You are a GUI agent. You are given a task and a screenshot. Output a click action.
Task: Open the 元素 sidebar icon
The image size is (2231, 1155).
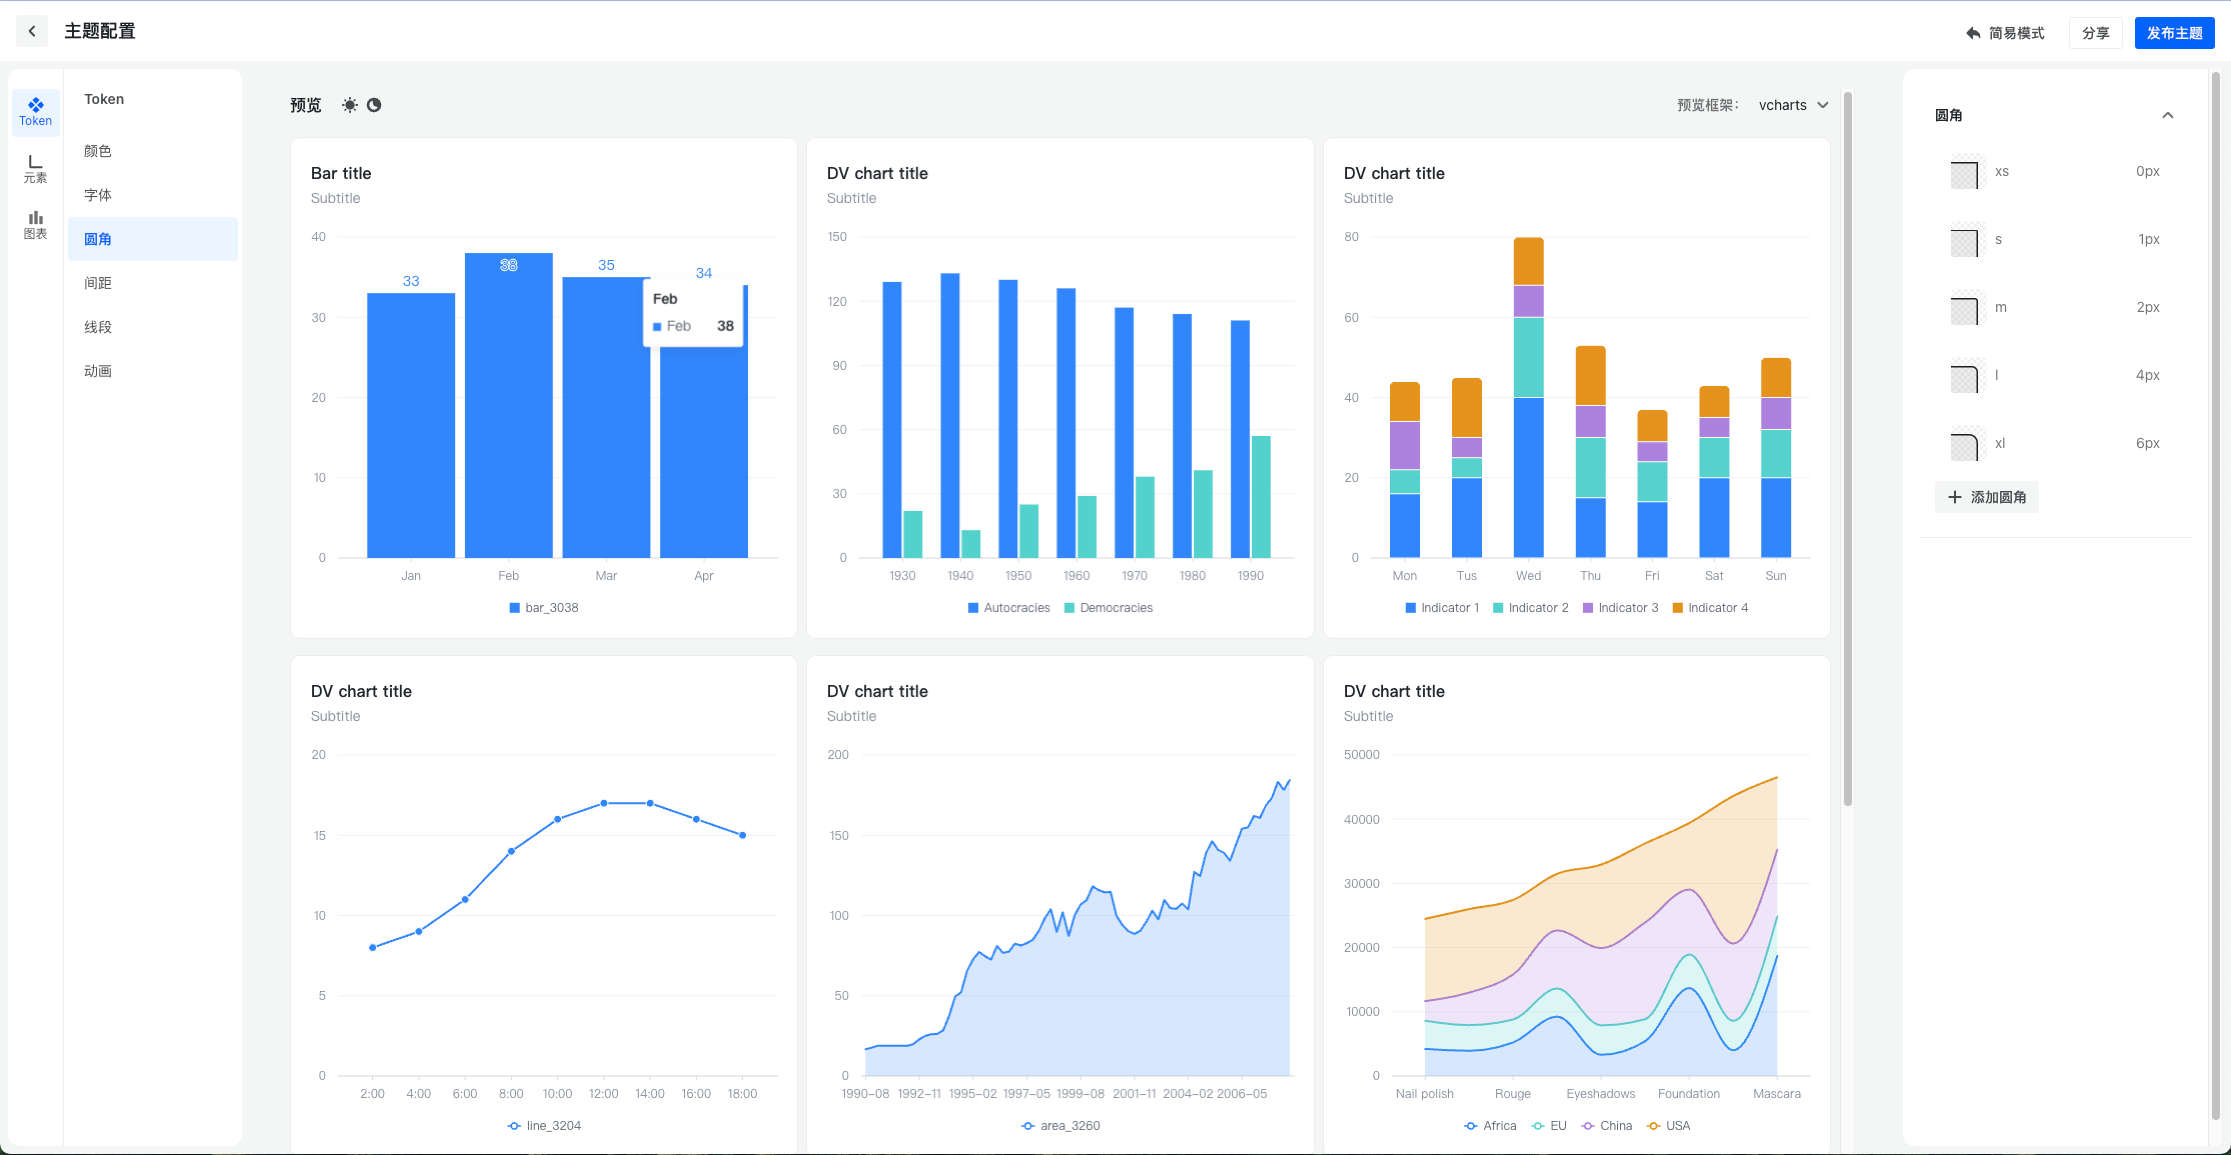click(36, 168)
